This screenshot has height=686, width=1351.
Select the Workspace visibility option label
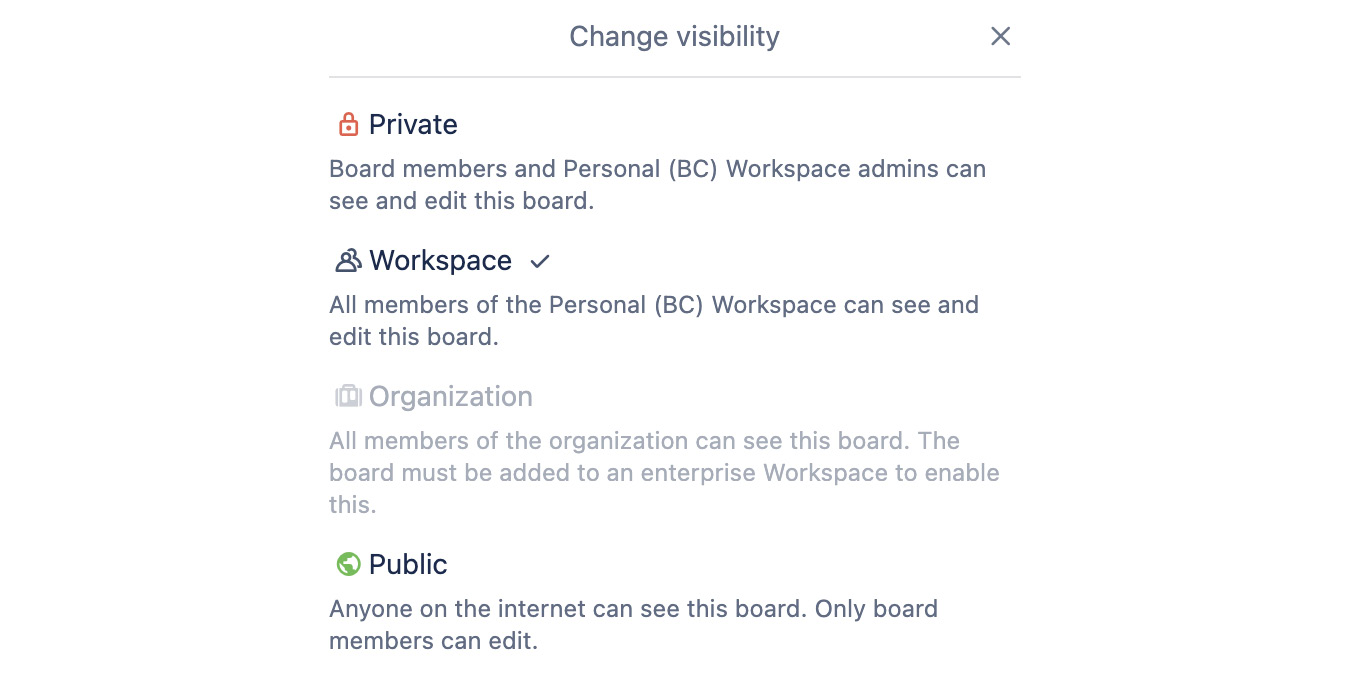[440, 261]
